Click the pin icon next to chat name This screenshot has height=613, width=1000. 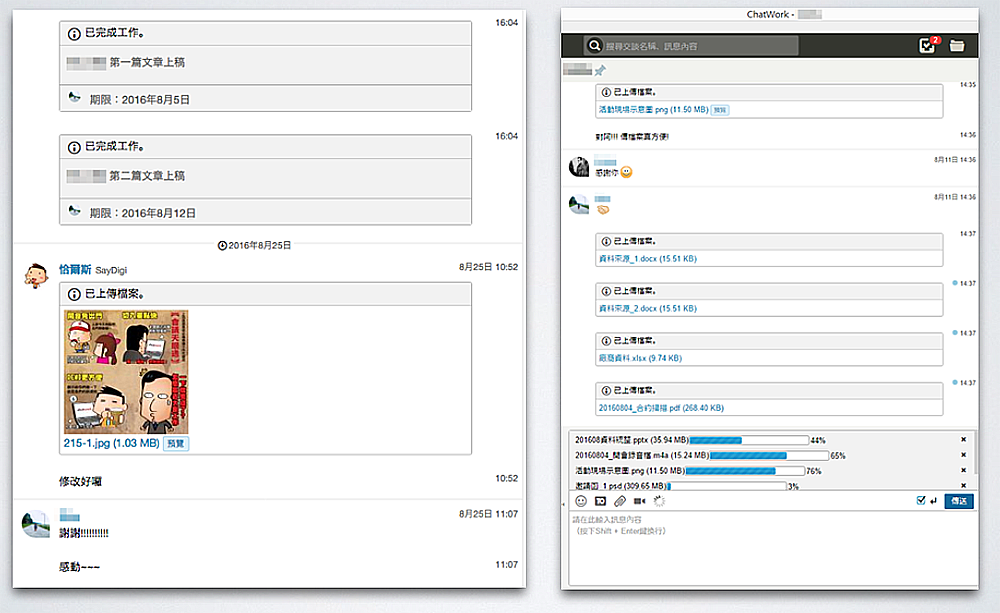coord(600,71)
